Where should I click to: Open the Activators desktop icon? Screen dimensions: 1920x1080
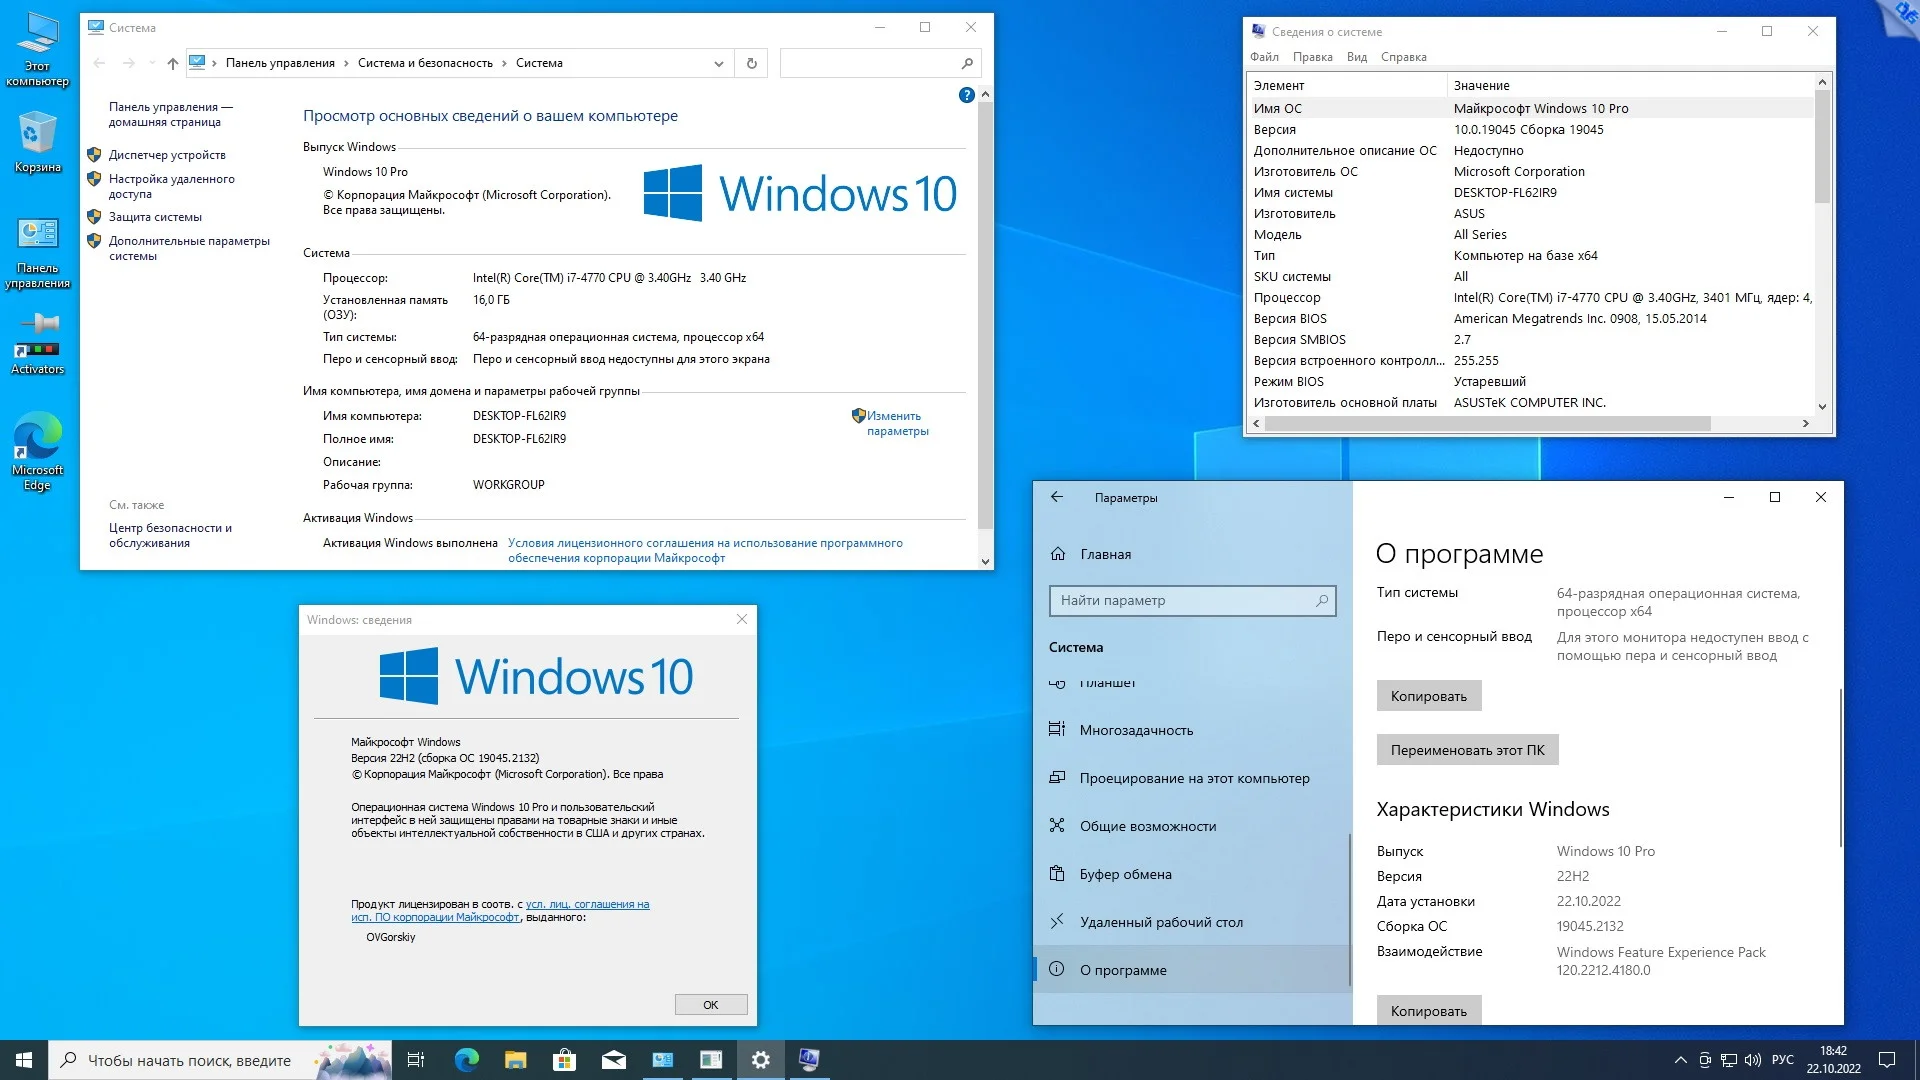pos(37,342)
